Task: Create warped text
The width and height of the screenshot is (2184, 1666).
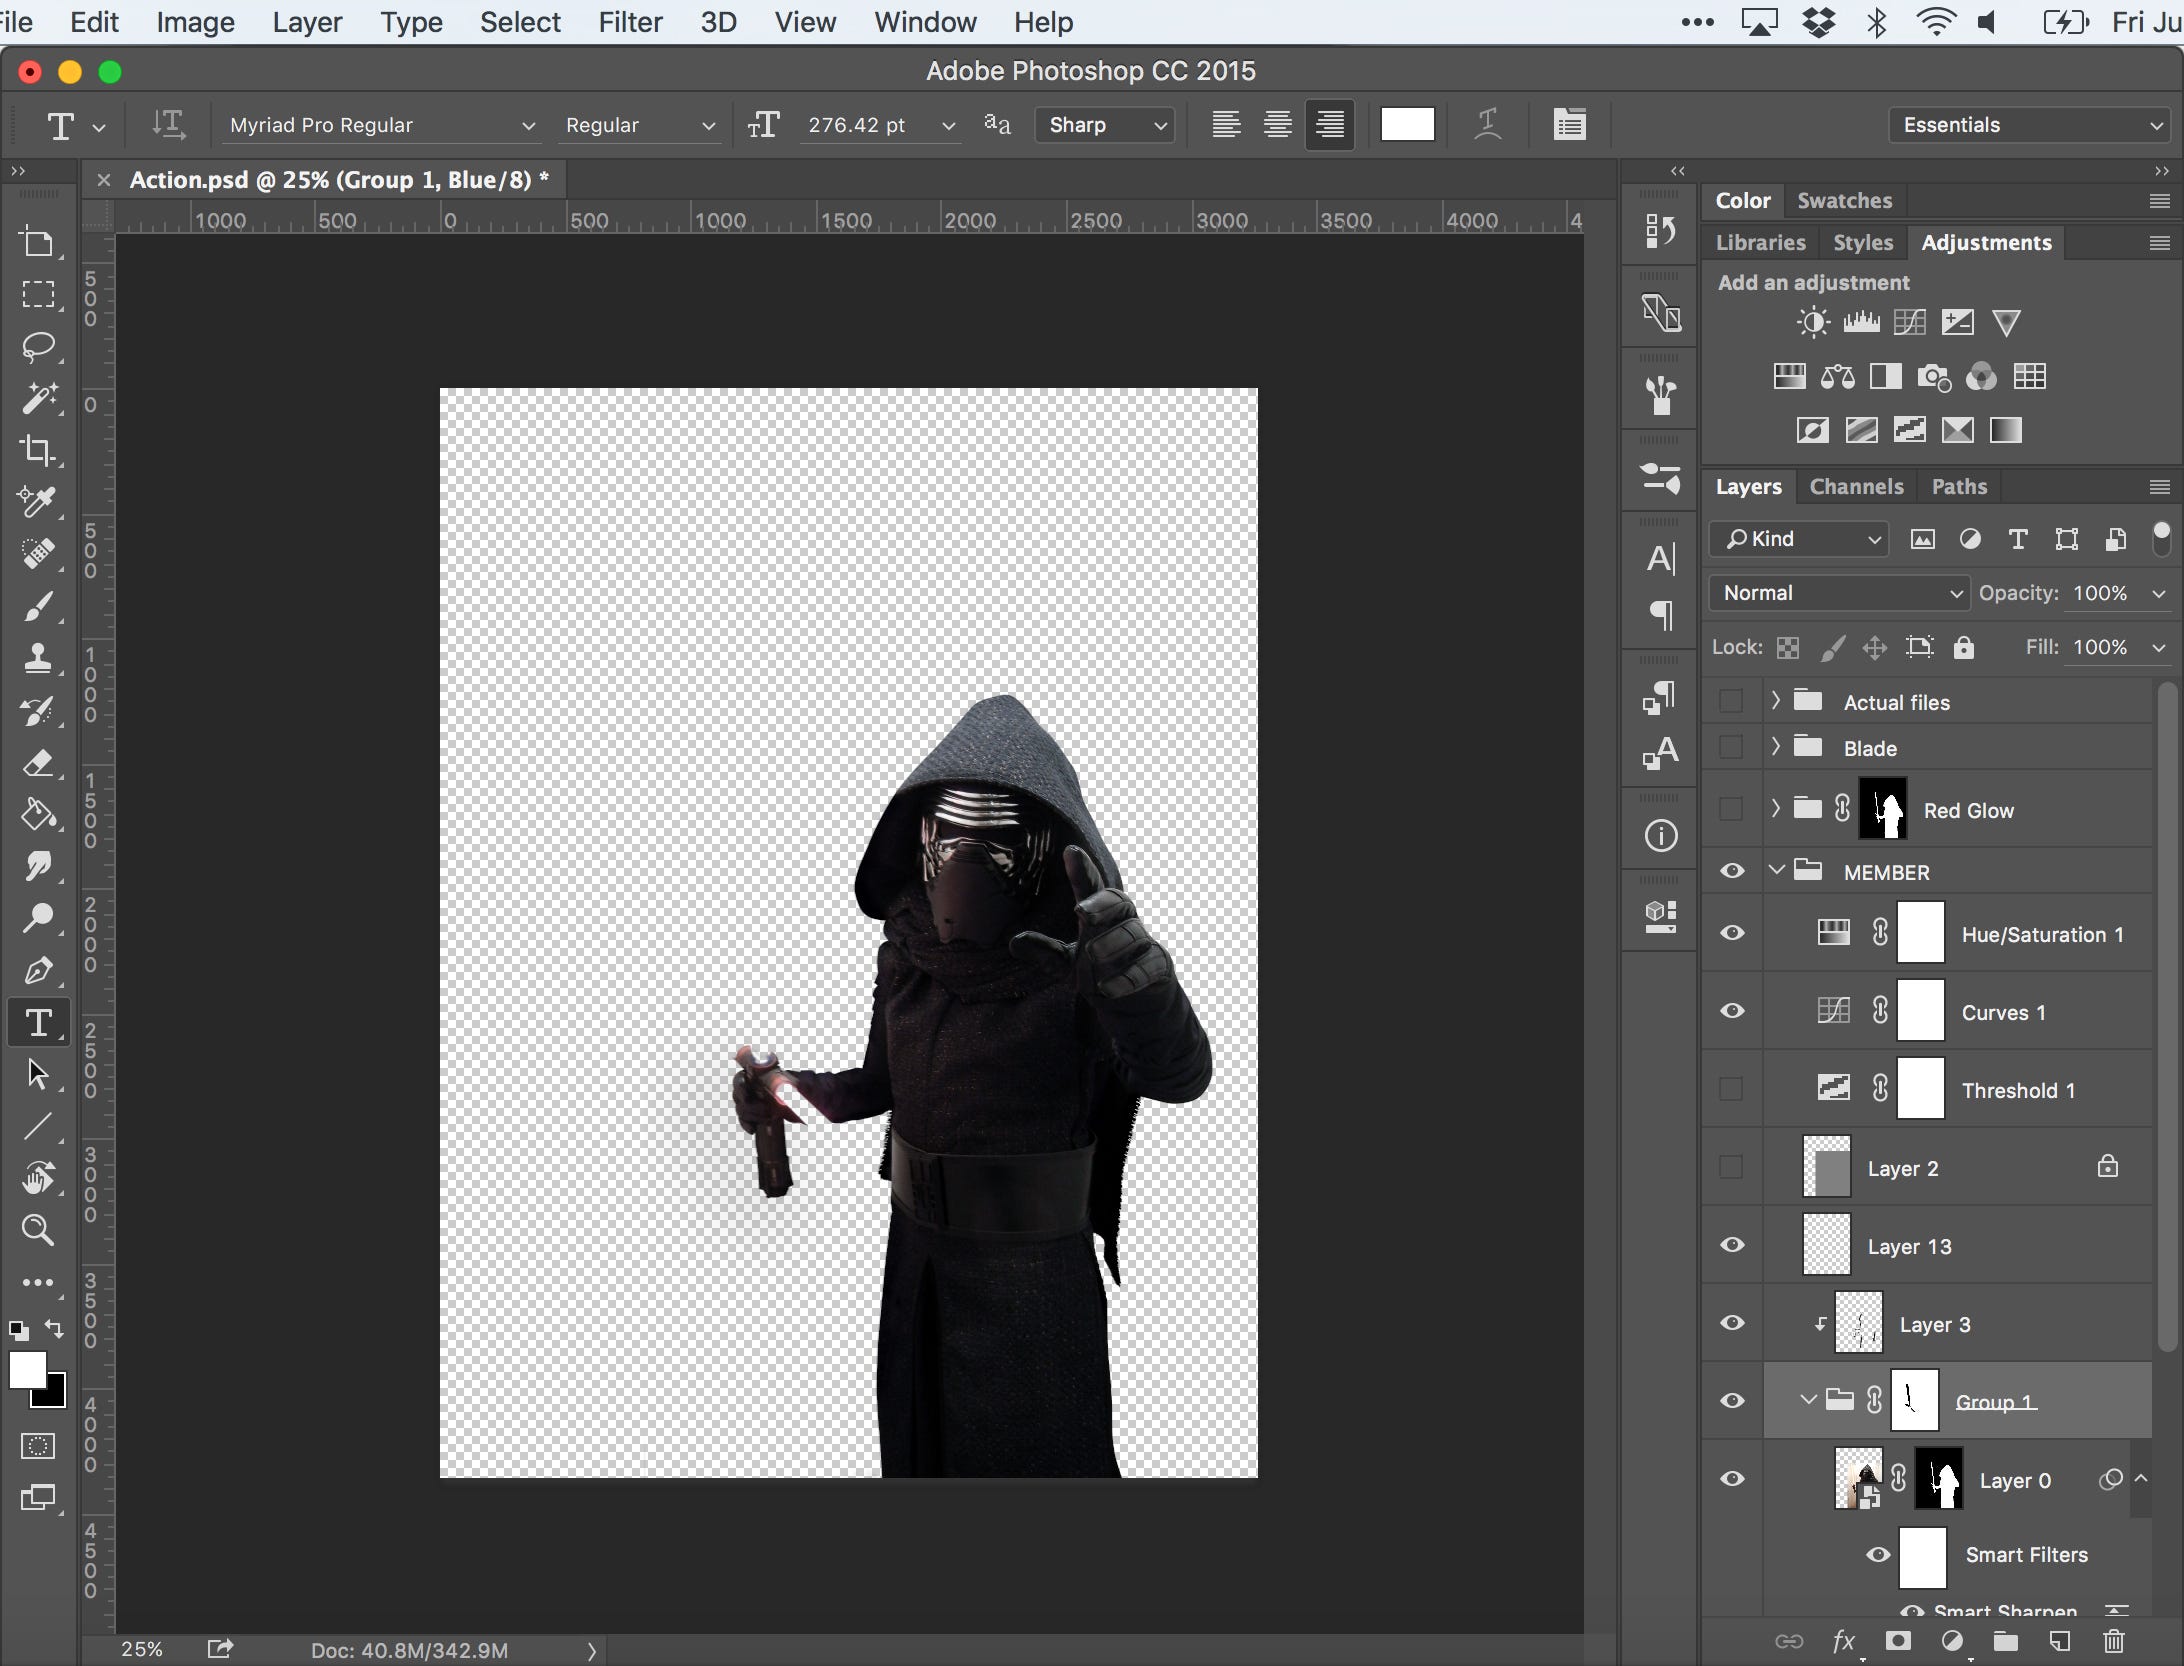Action: pyautogui.click(x=1488, y=125)
